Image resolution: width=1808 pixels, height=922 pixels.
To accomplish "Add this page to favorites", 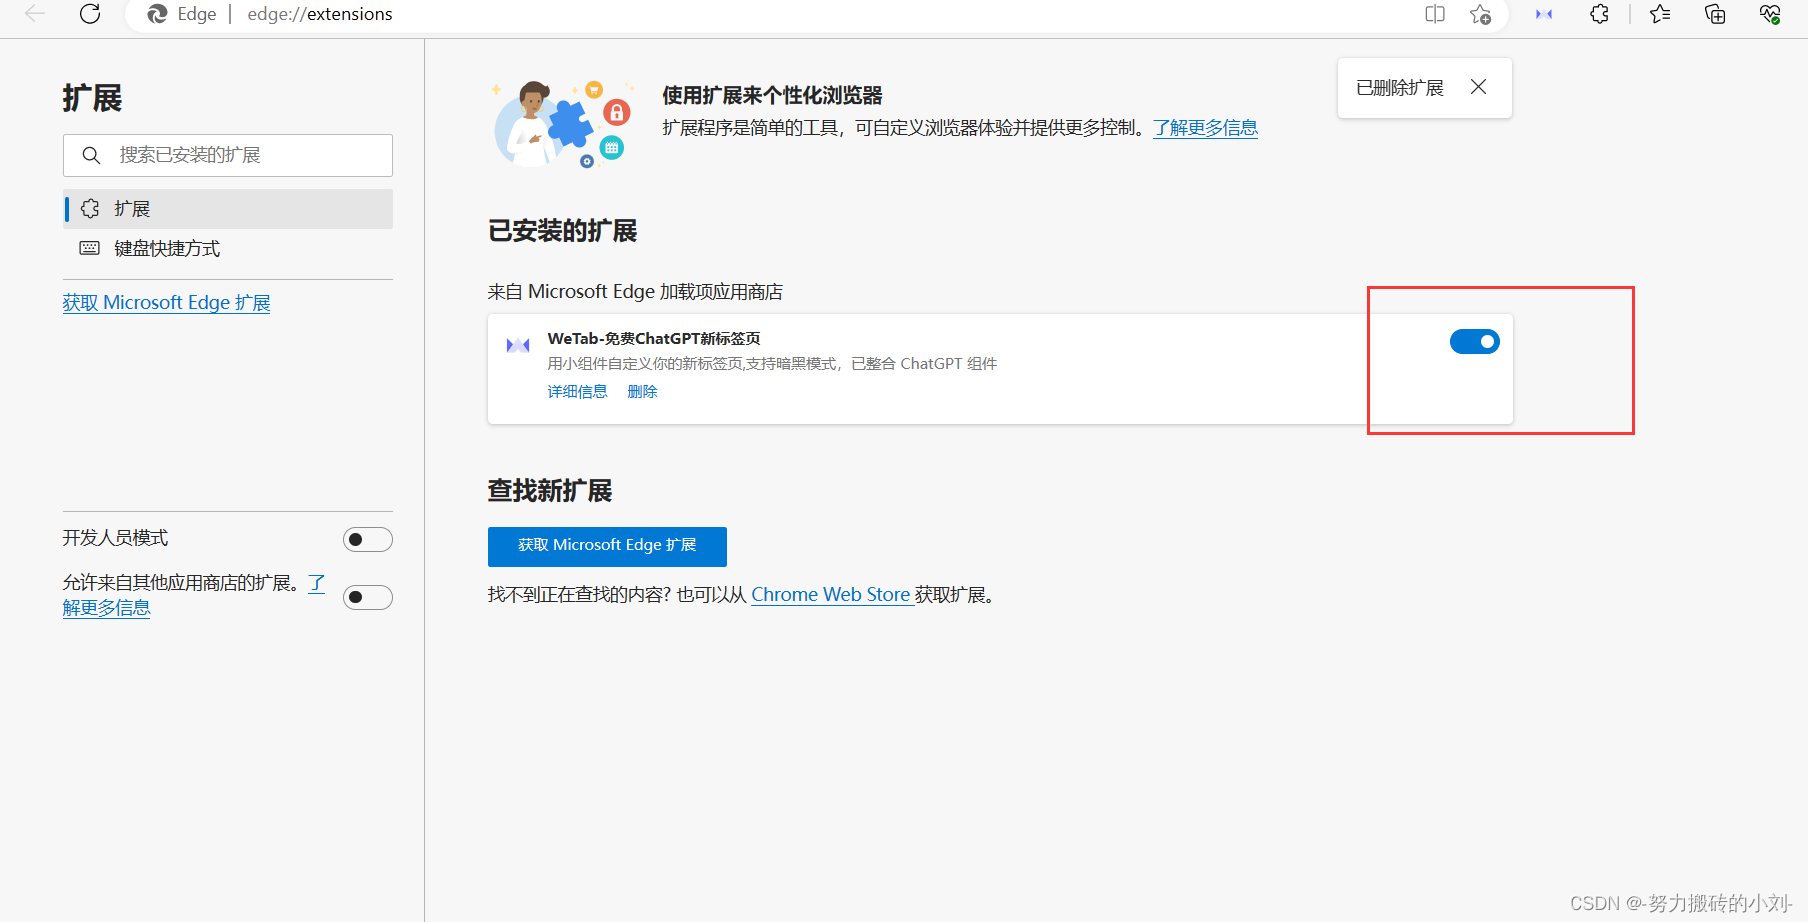I will click(1480, 14).
